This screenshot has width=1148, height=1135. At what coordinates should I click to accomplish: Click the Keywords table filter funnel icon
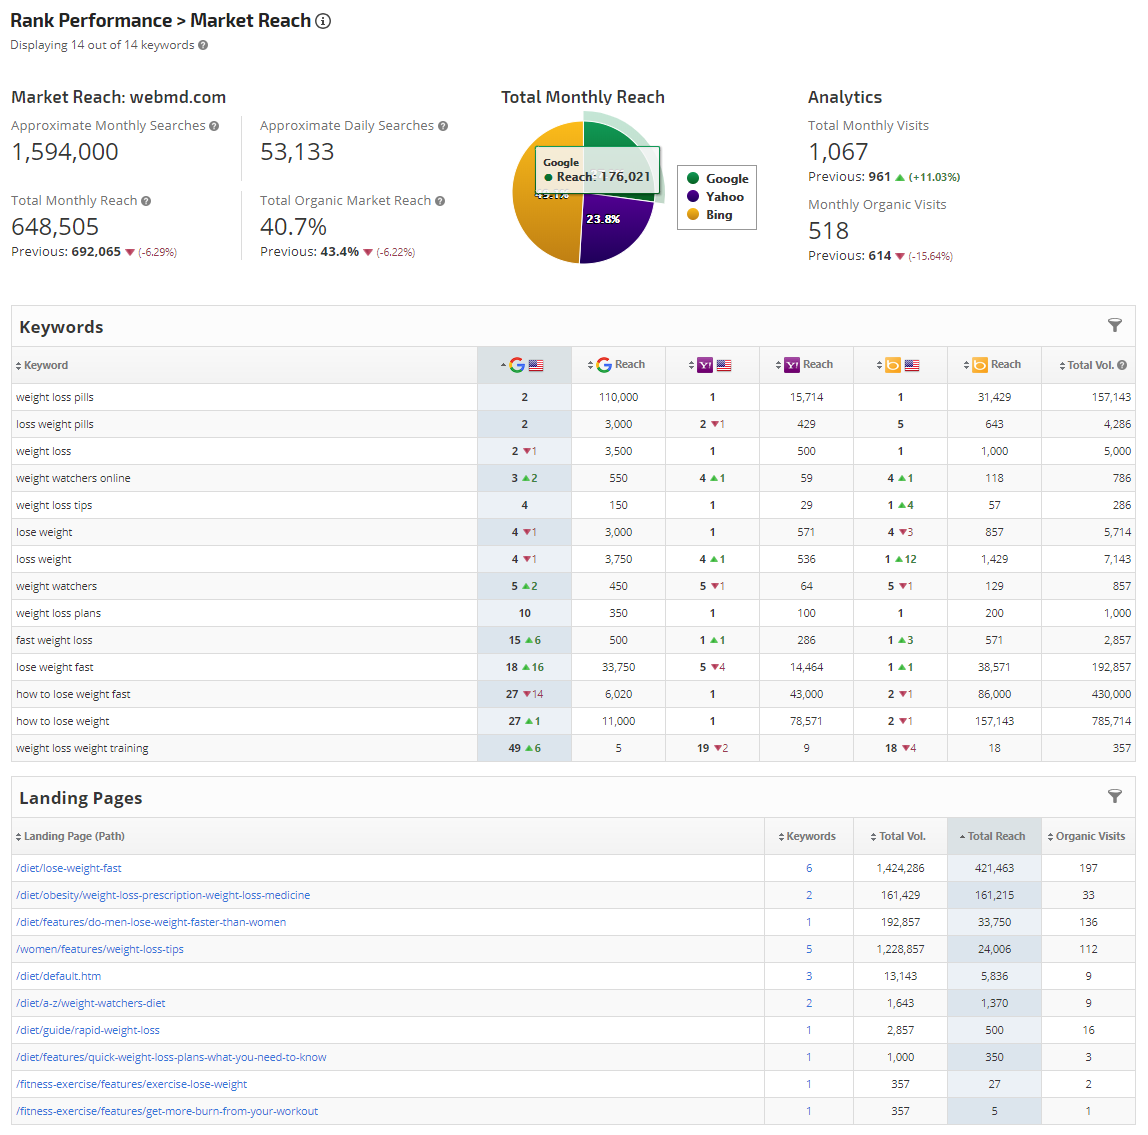click(1114, 325)
